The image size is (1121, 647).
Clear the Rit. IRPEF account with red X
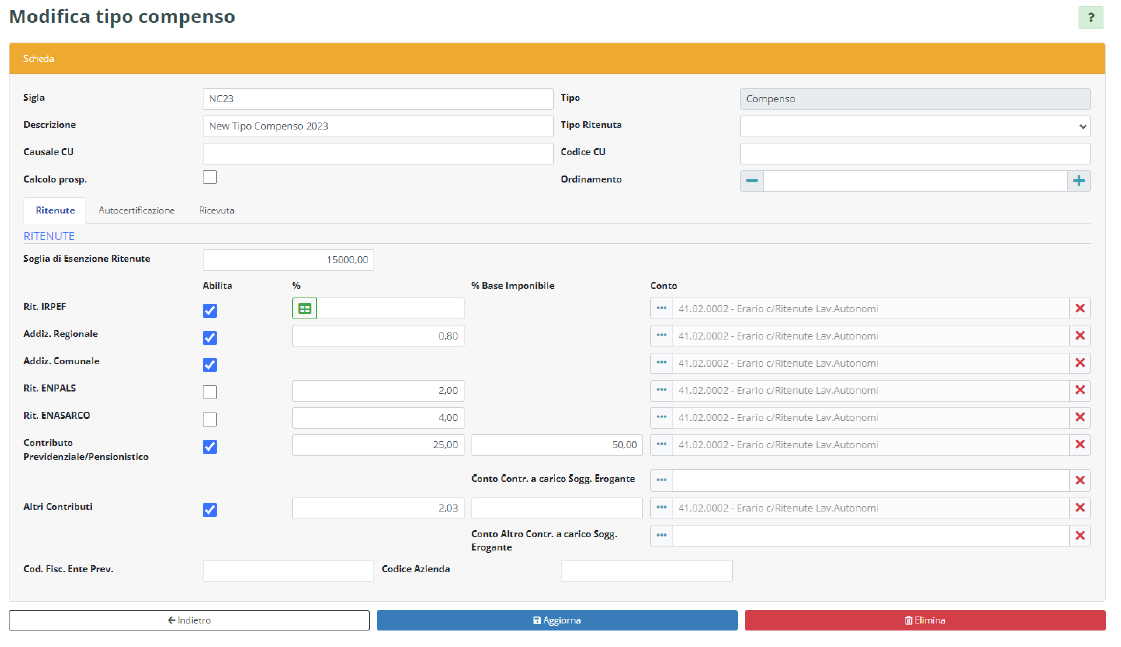[1079, 309]
